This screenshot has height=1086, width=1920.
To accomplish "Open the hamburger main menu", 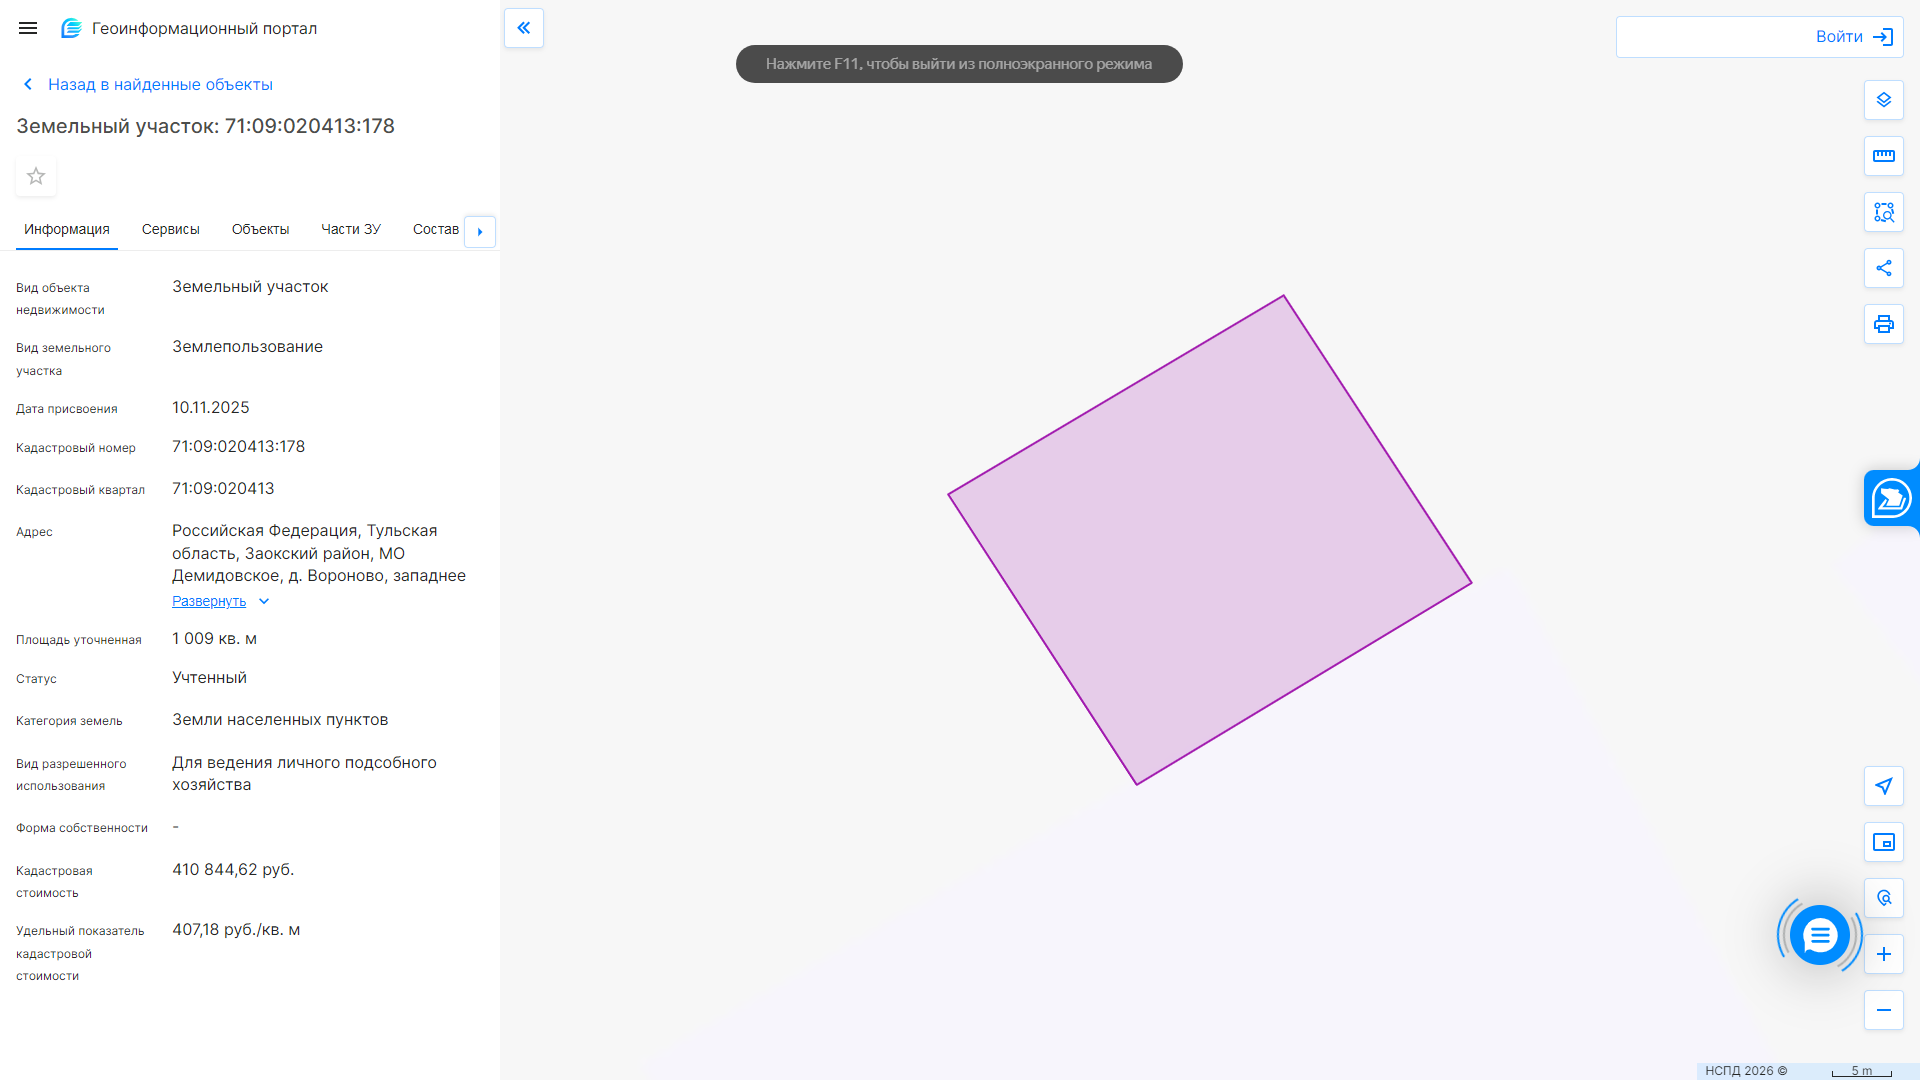I will (x=28, y=28).
